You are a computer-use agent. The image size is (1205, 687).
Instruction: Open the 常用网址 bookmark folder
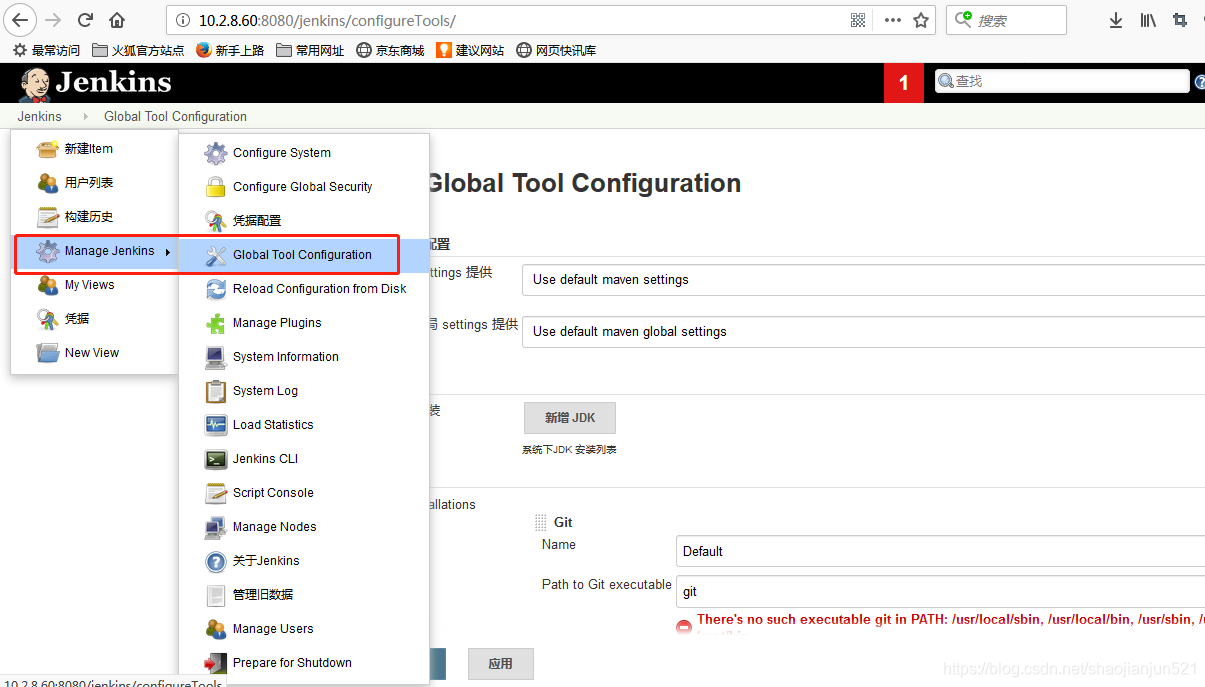[310, 50]
